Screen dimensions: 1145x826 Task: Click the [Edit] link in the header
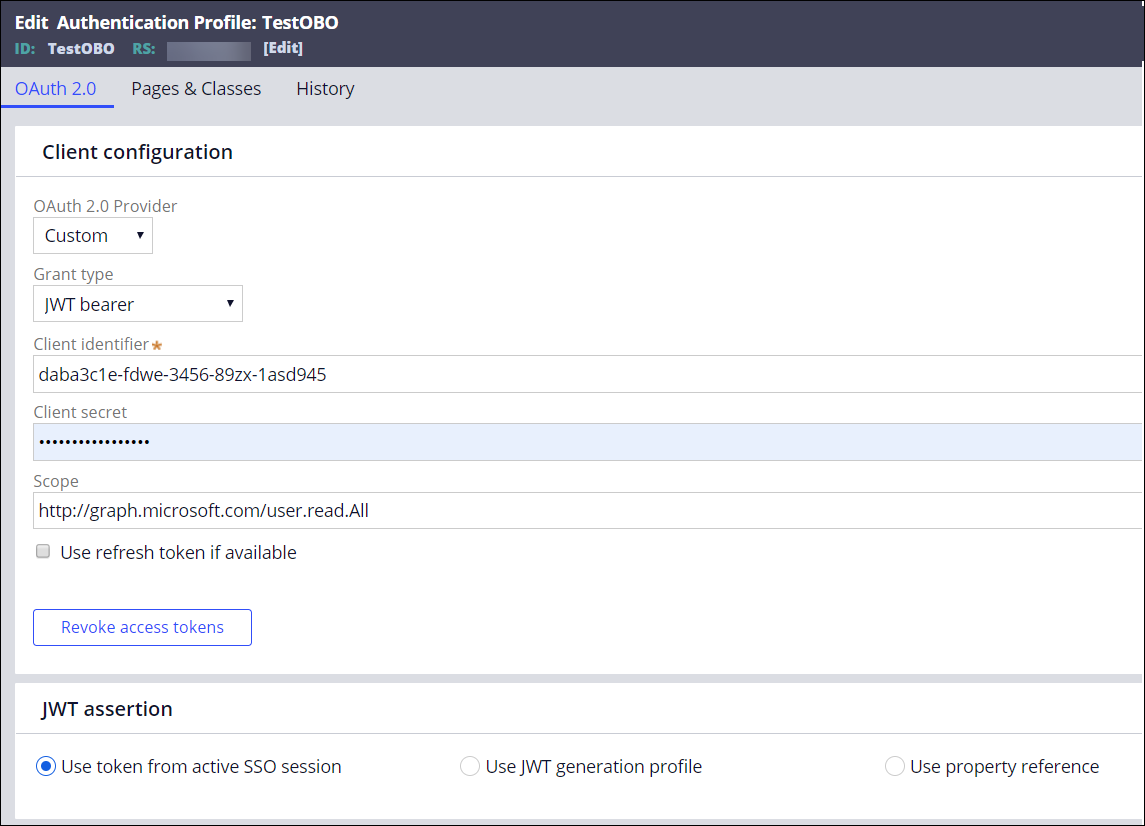click(283, 48)
